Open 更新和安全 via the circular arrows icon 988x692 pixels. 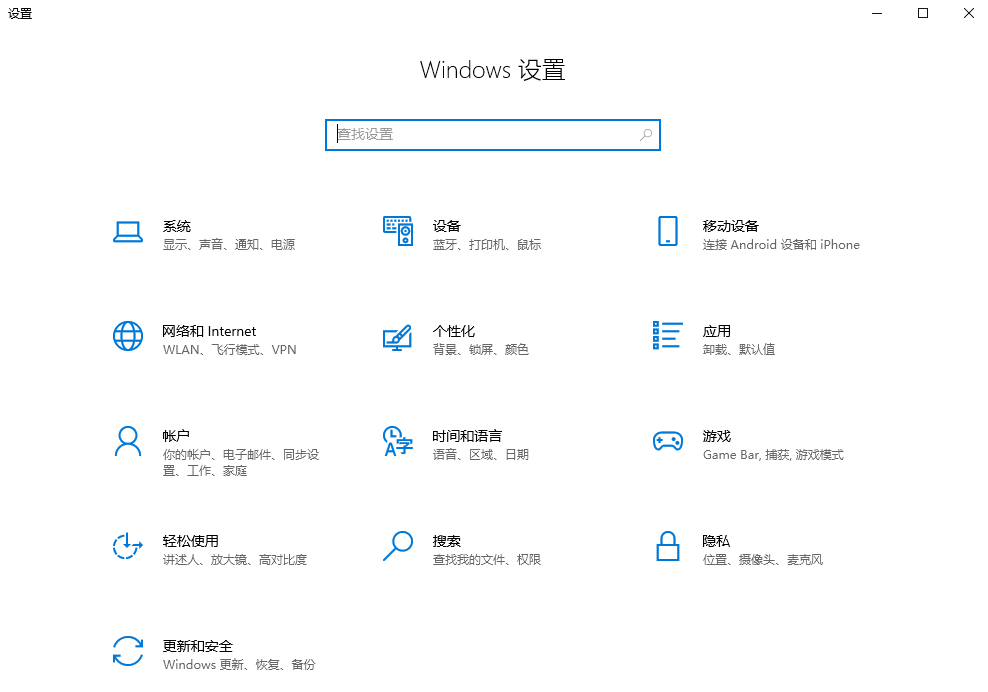[128, 651]
